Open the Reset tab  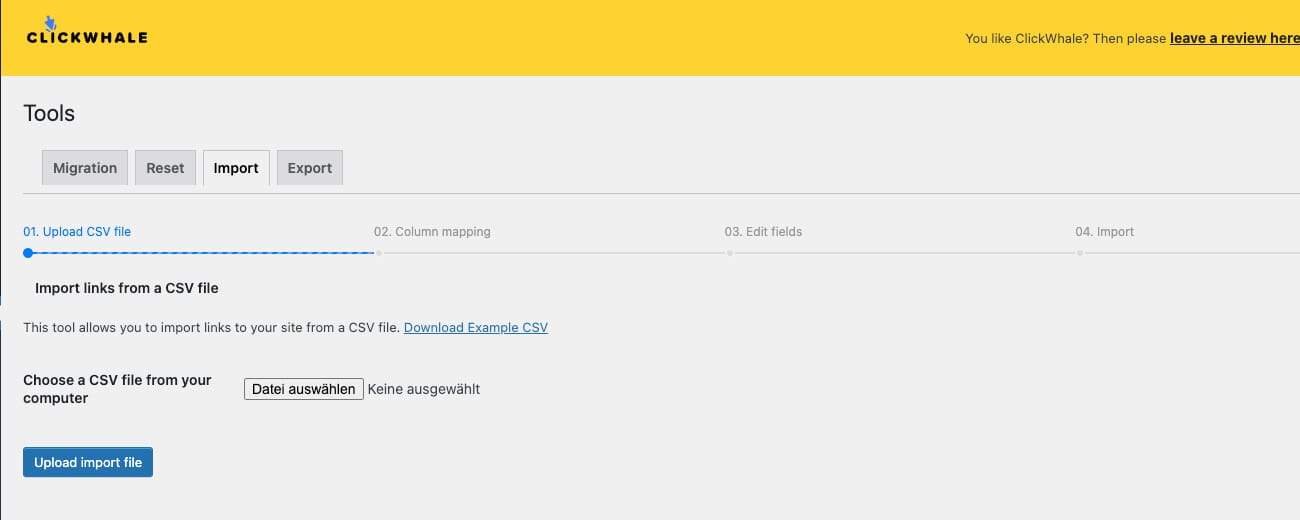click(x=165, y=168)
